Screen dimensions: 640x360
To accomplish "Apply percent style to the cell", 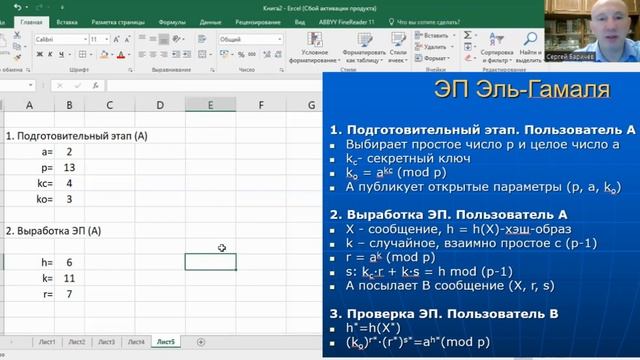I will coord(241,54).
